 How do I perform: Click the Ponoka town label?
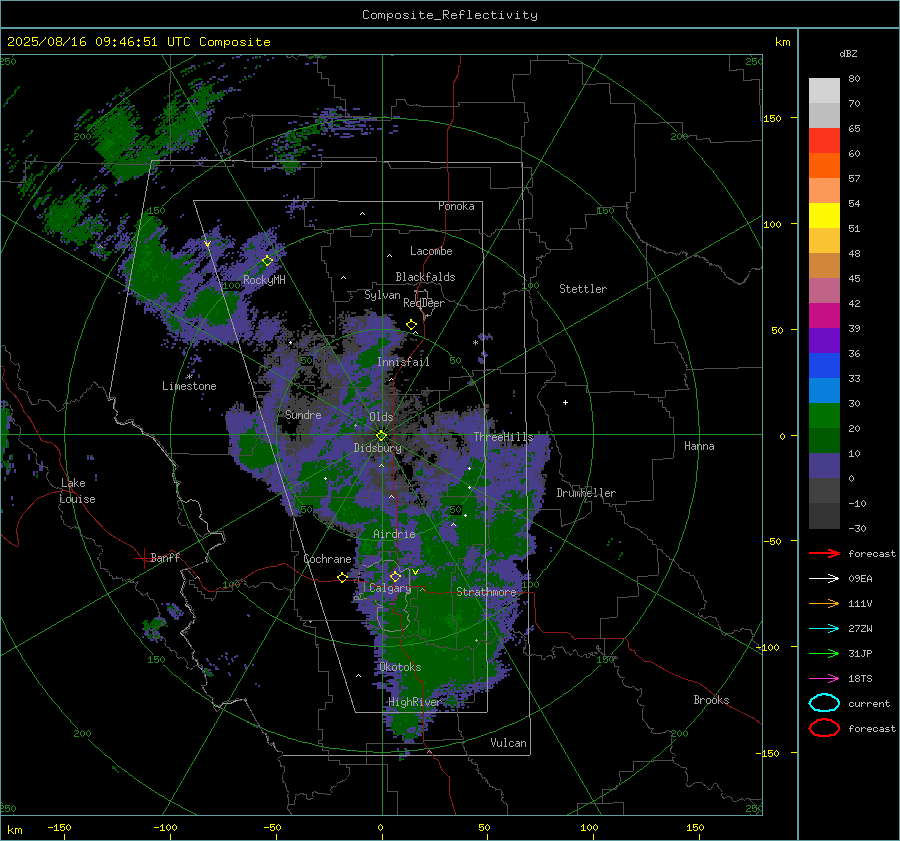pyautogui.click(x=456, y=206)
